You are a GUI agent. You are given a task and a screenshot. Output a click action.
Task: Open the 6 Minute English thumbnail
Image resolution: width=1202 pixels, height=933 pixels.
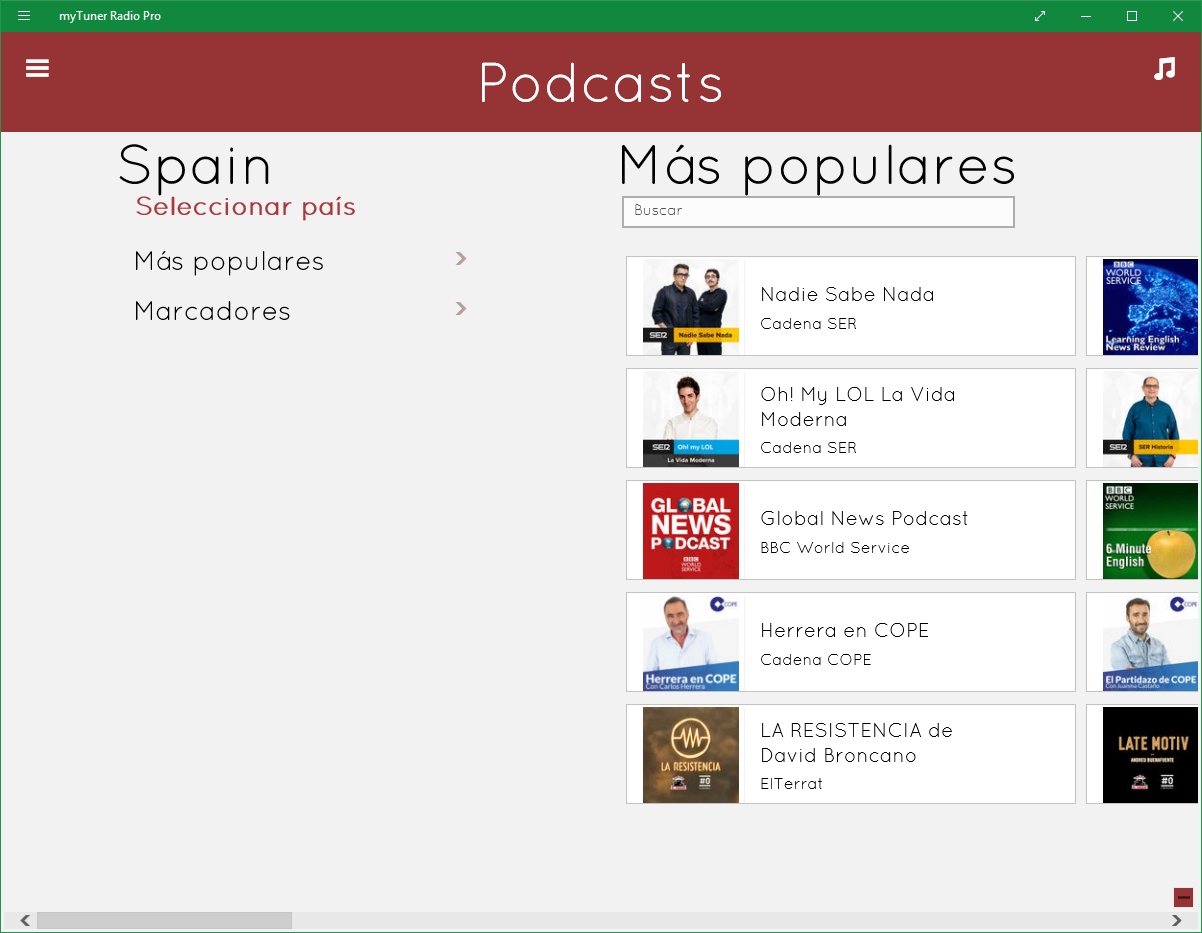point(1150,530)
